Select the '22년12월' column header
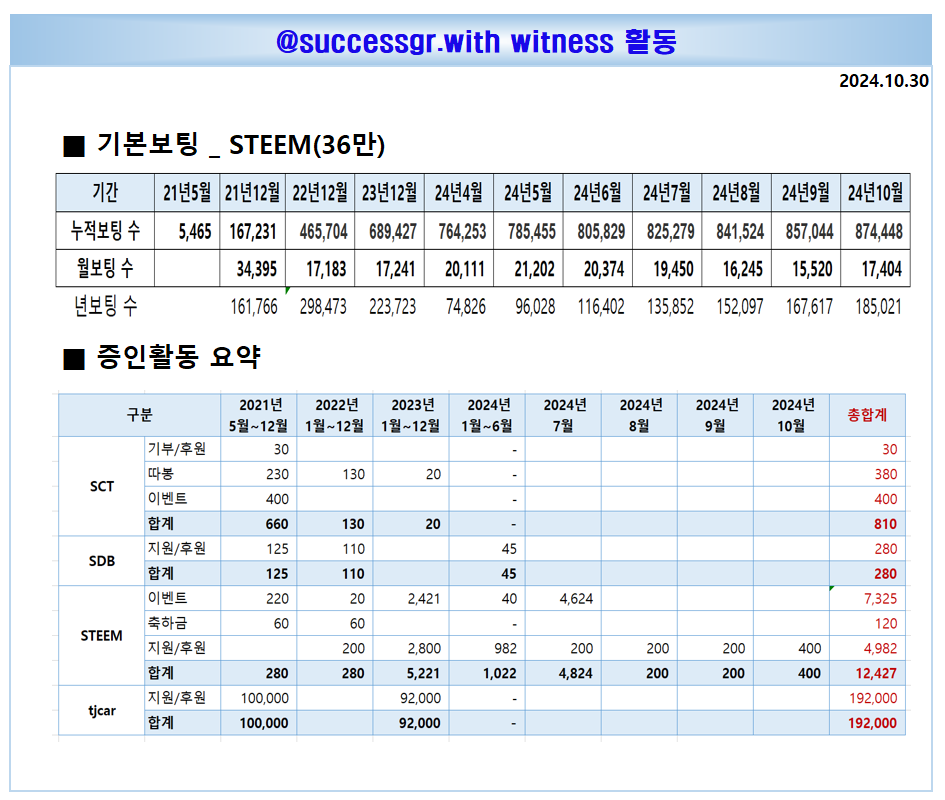 pyautogui.click(x=320, y=193)
